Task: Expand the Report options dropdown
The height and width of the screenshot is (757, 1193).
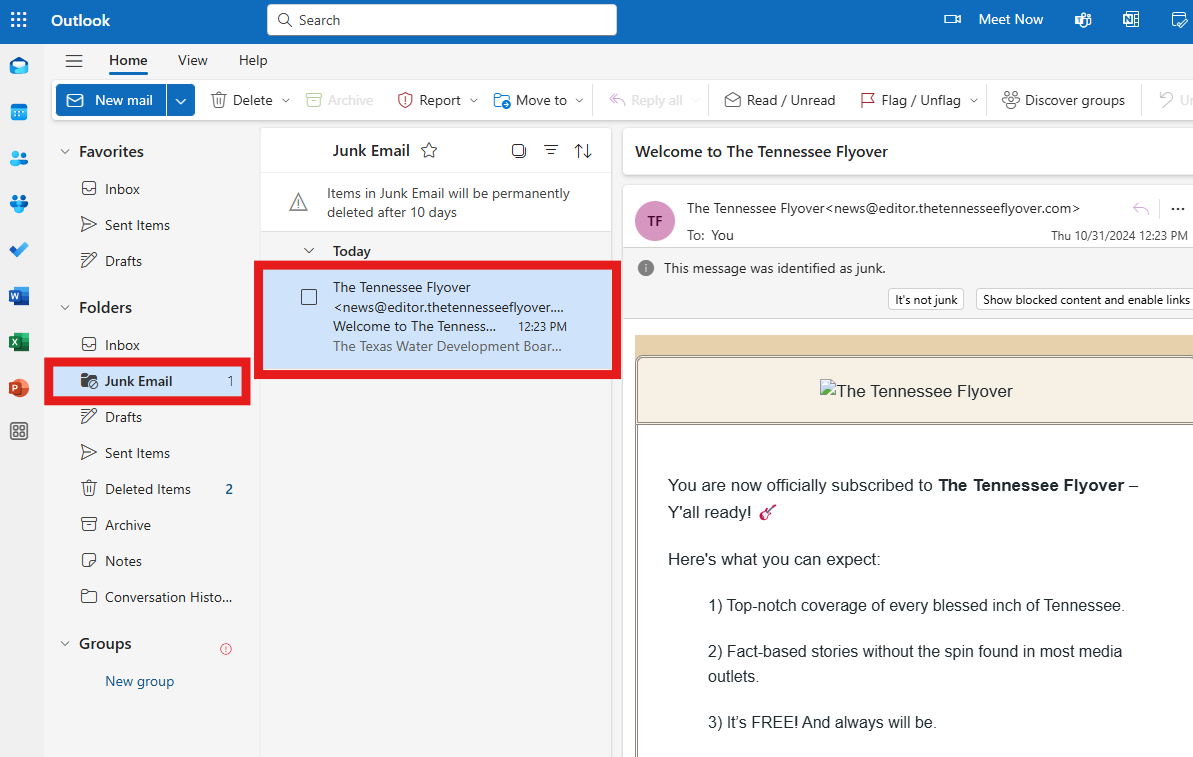Action: [x=473, y=100]
